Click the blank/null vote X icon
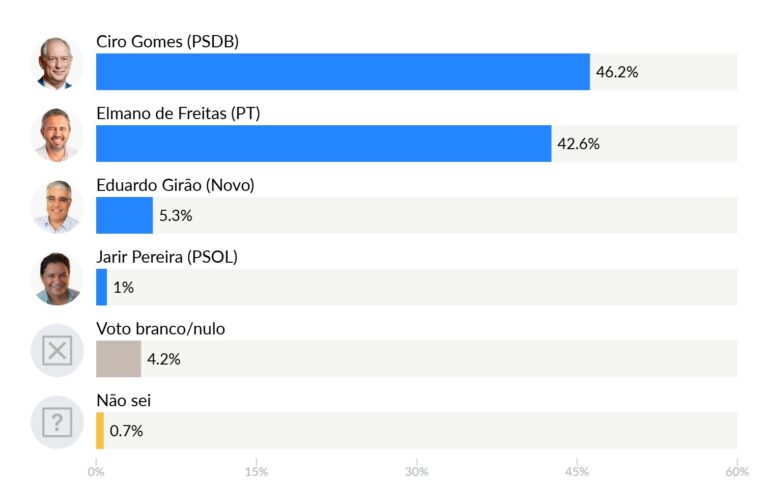Viewport: 768px width, 504px height. click(x=57, y=351)
